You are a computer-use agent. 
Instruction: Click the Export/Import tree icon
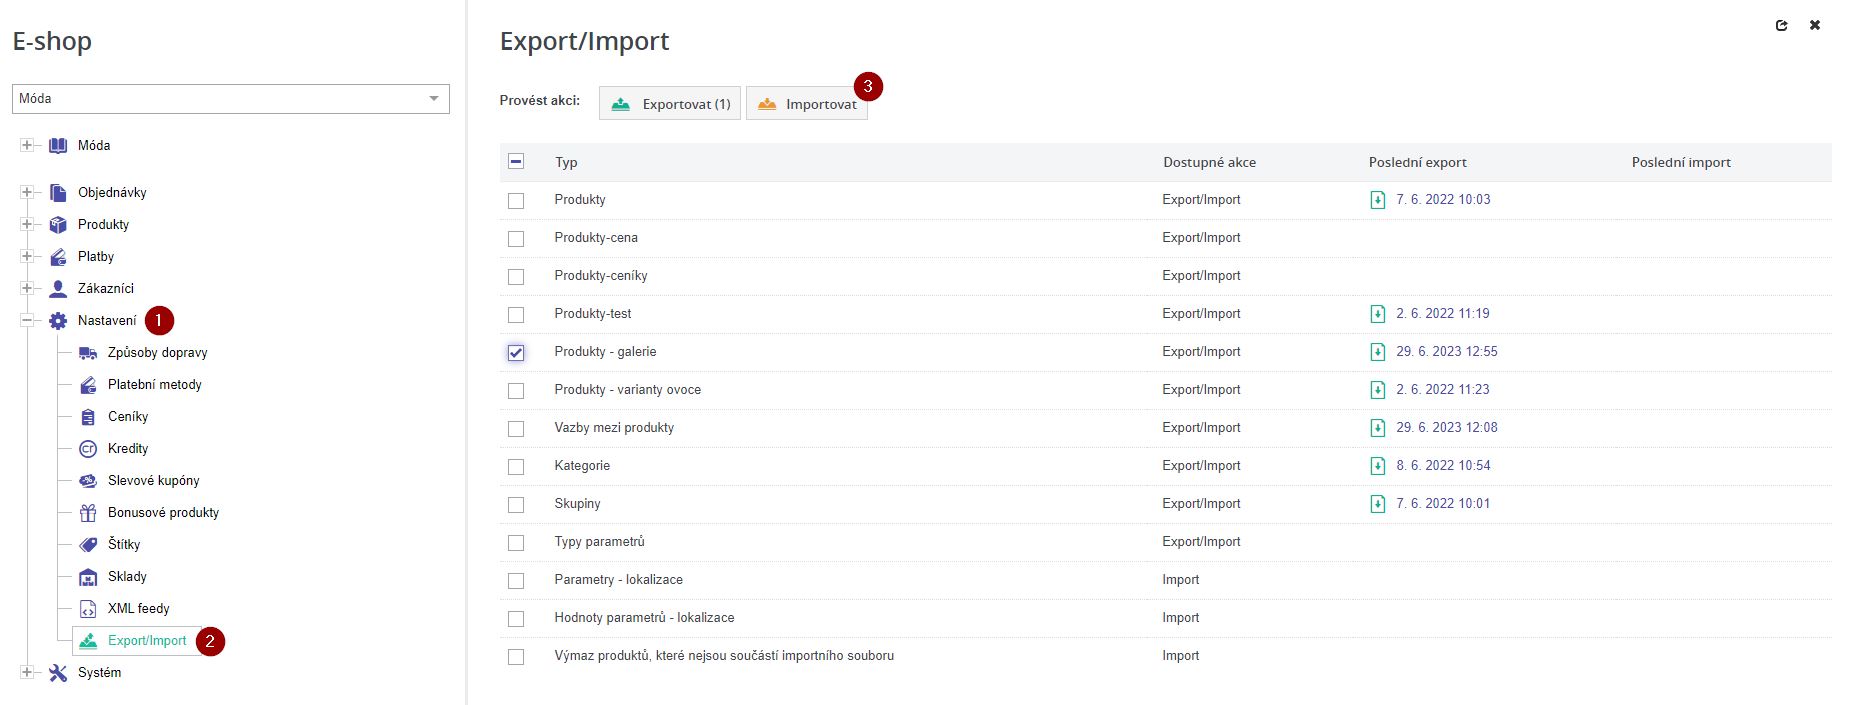coord(88,641)
